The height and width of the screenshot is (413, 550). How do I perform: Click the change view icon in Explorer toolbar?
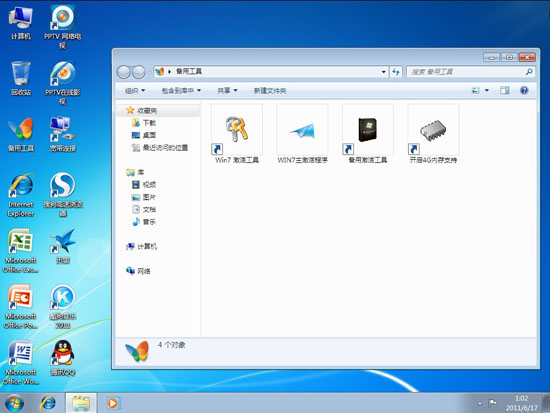[475, 91]
